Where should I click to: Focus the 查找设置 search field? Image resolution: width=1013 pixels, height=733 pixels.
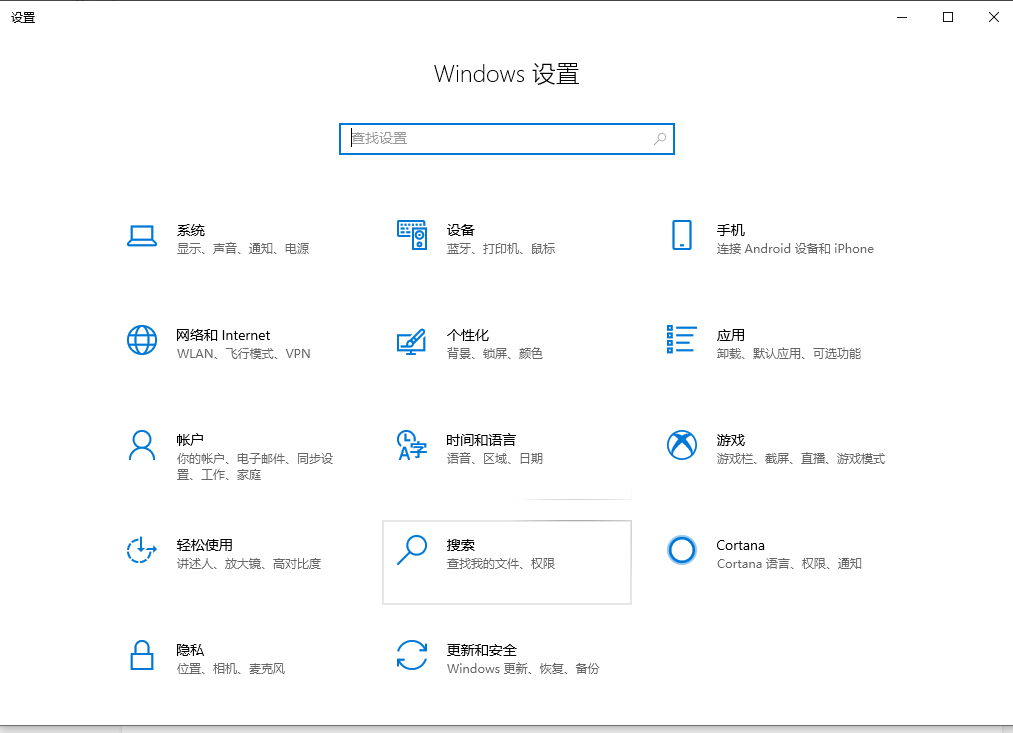(x=495, y=139)
